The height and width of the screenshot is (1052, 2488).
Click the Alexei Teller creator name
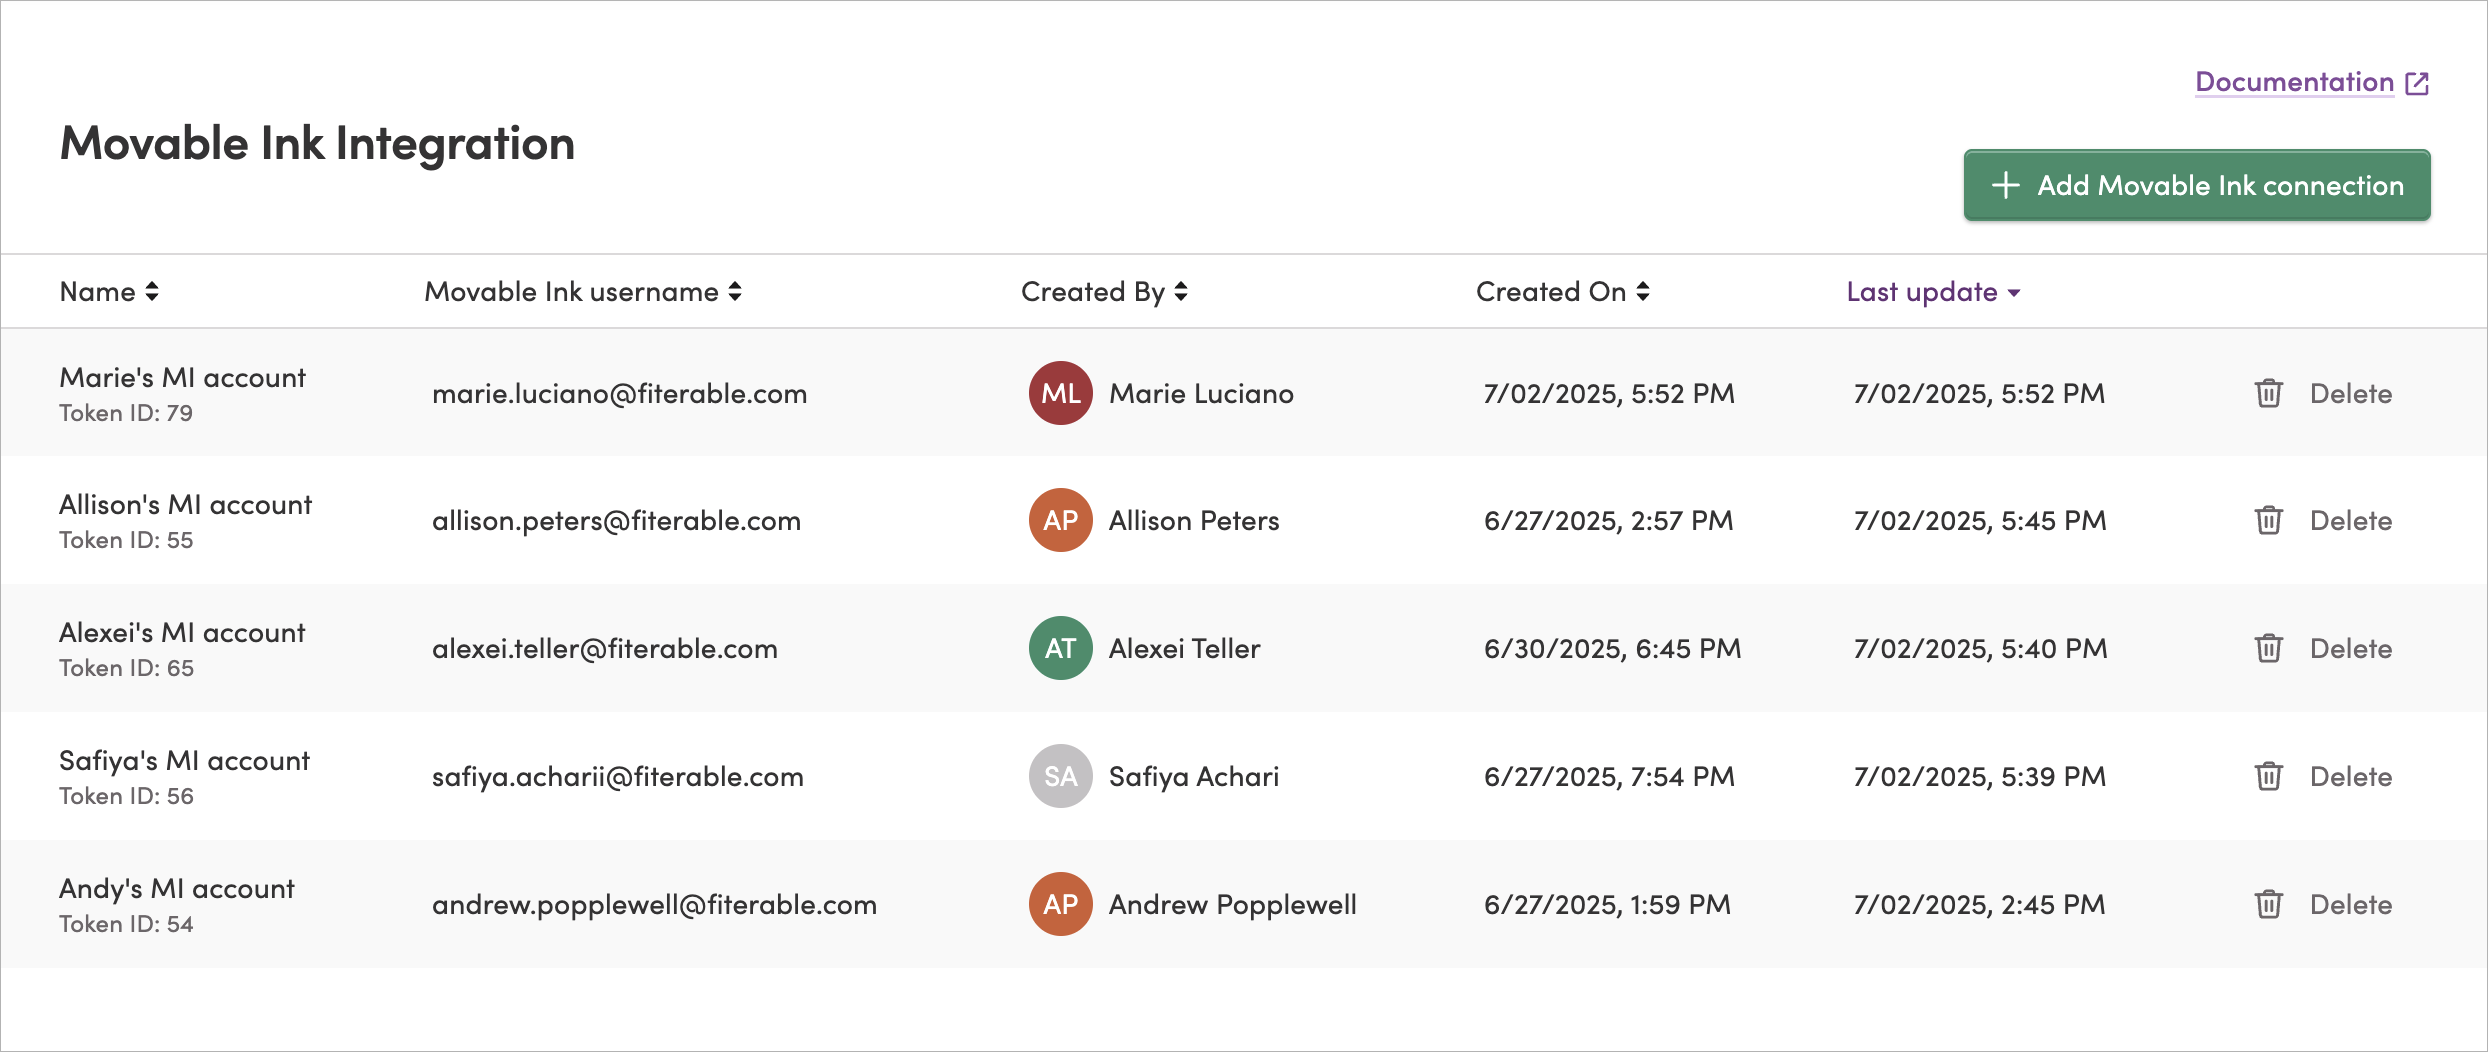(1184, 648)
